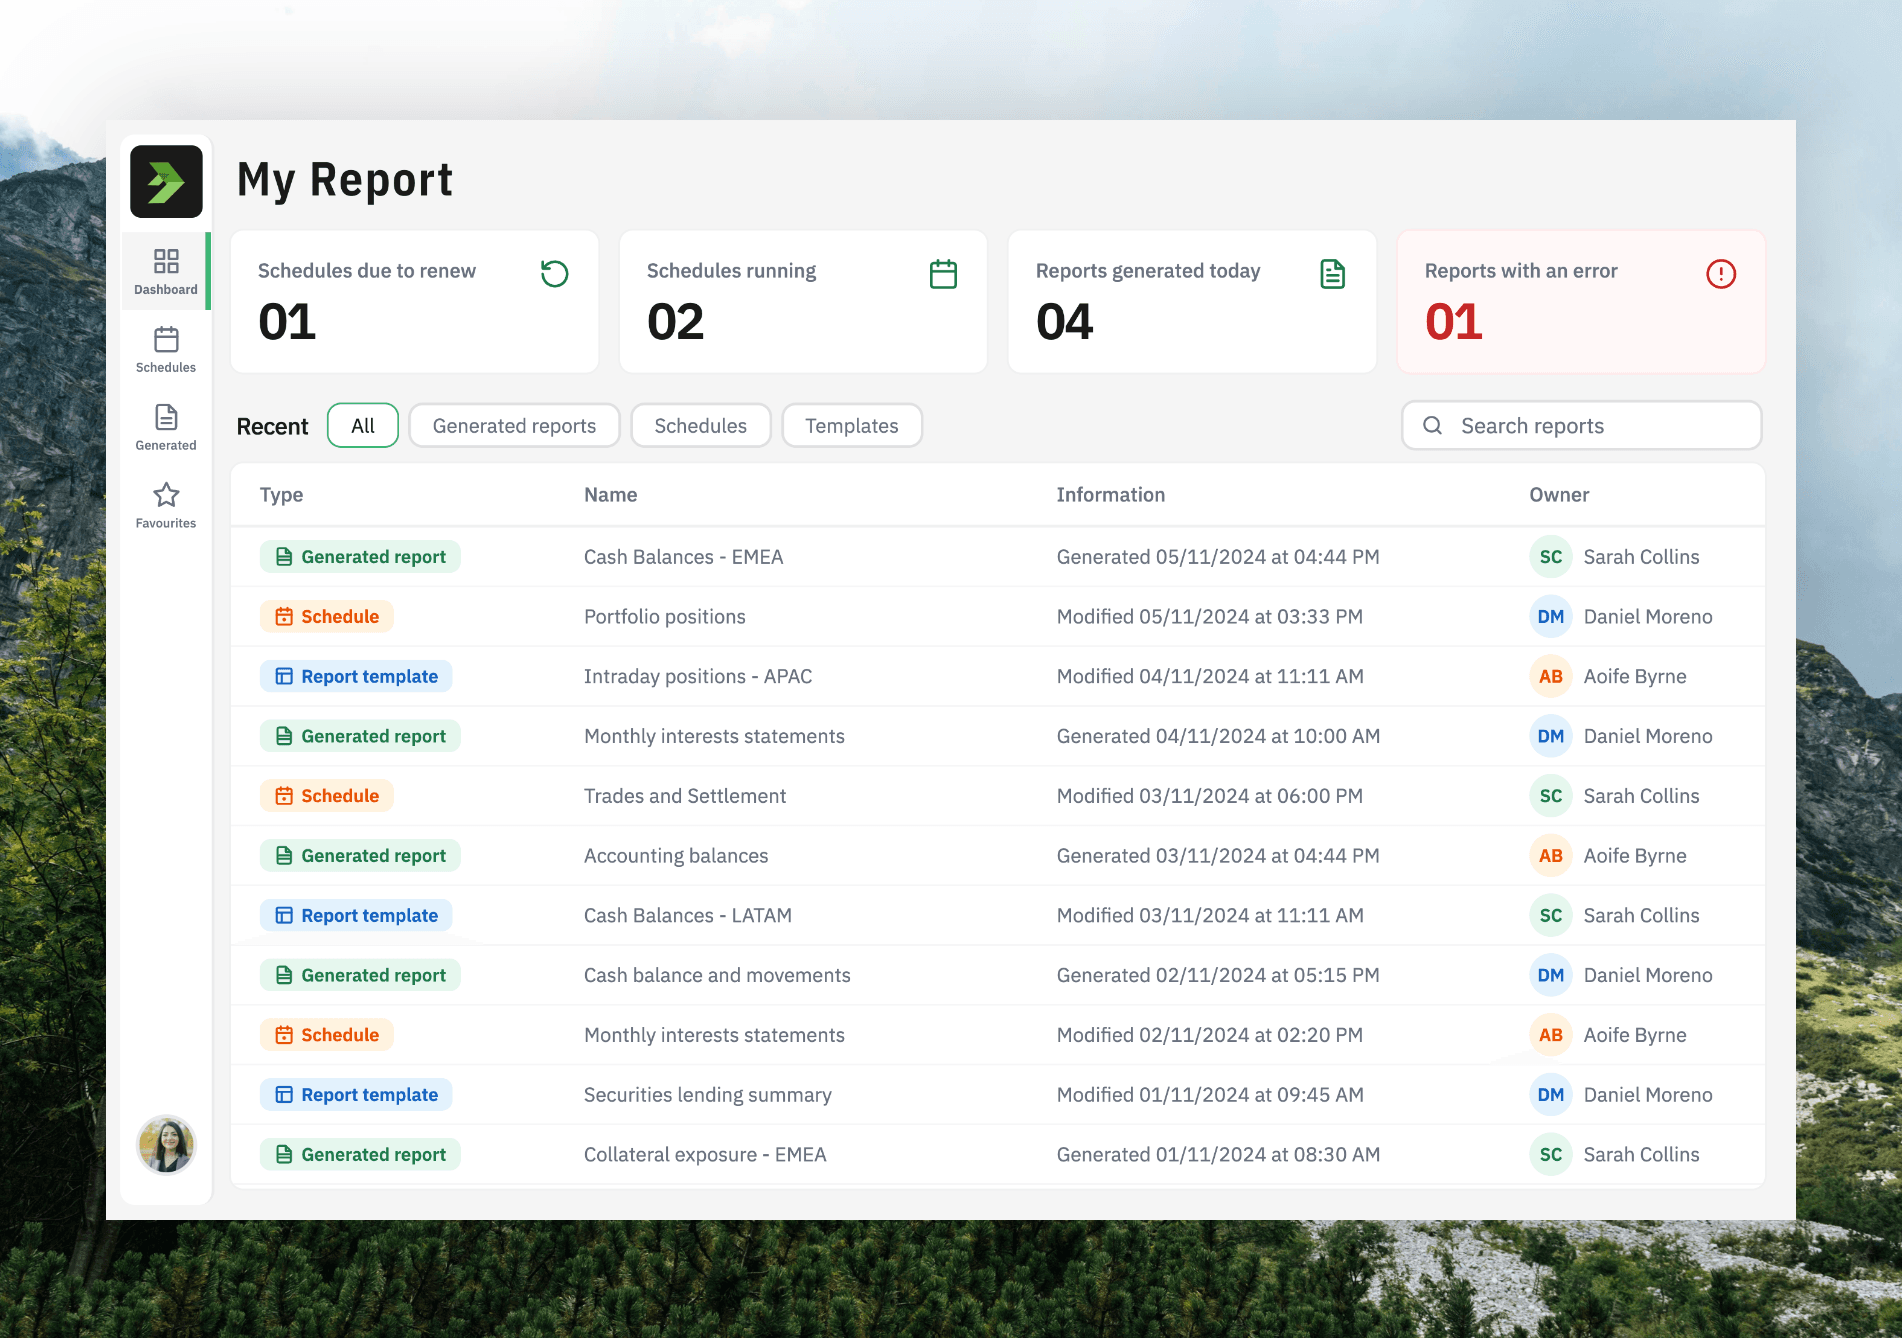Select the Schedules filter tab
The height and width of the screenshot is (1338, 1902).
point(700,425)
